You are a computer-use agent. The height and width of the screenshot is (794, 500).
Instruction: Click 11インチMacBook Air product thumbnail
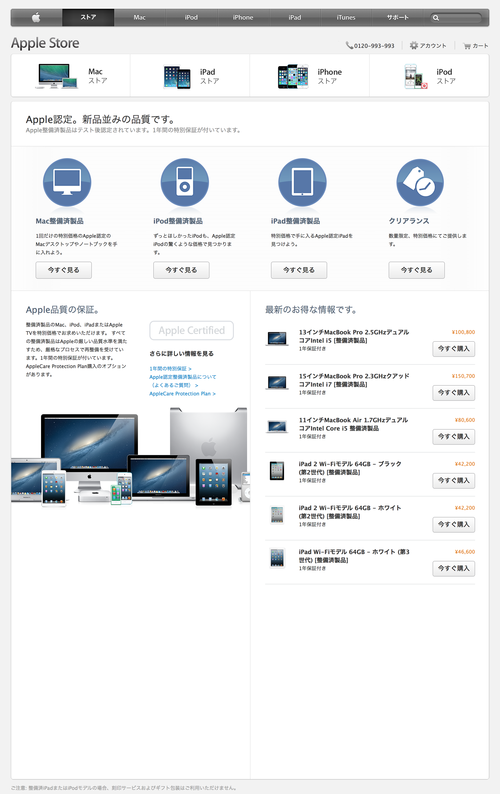[x=277, y=426]
